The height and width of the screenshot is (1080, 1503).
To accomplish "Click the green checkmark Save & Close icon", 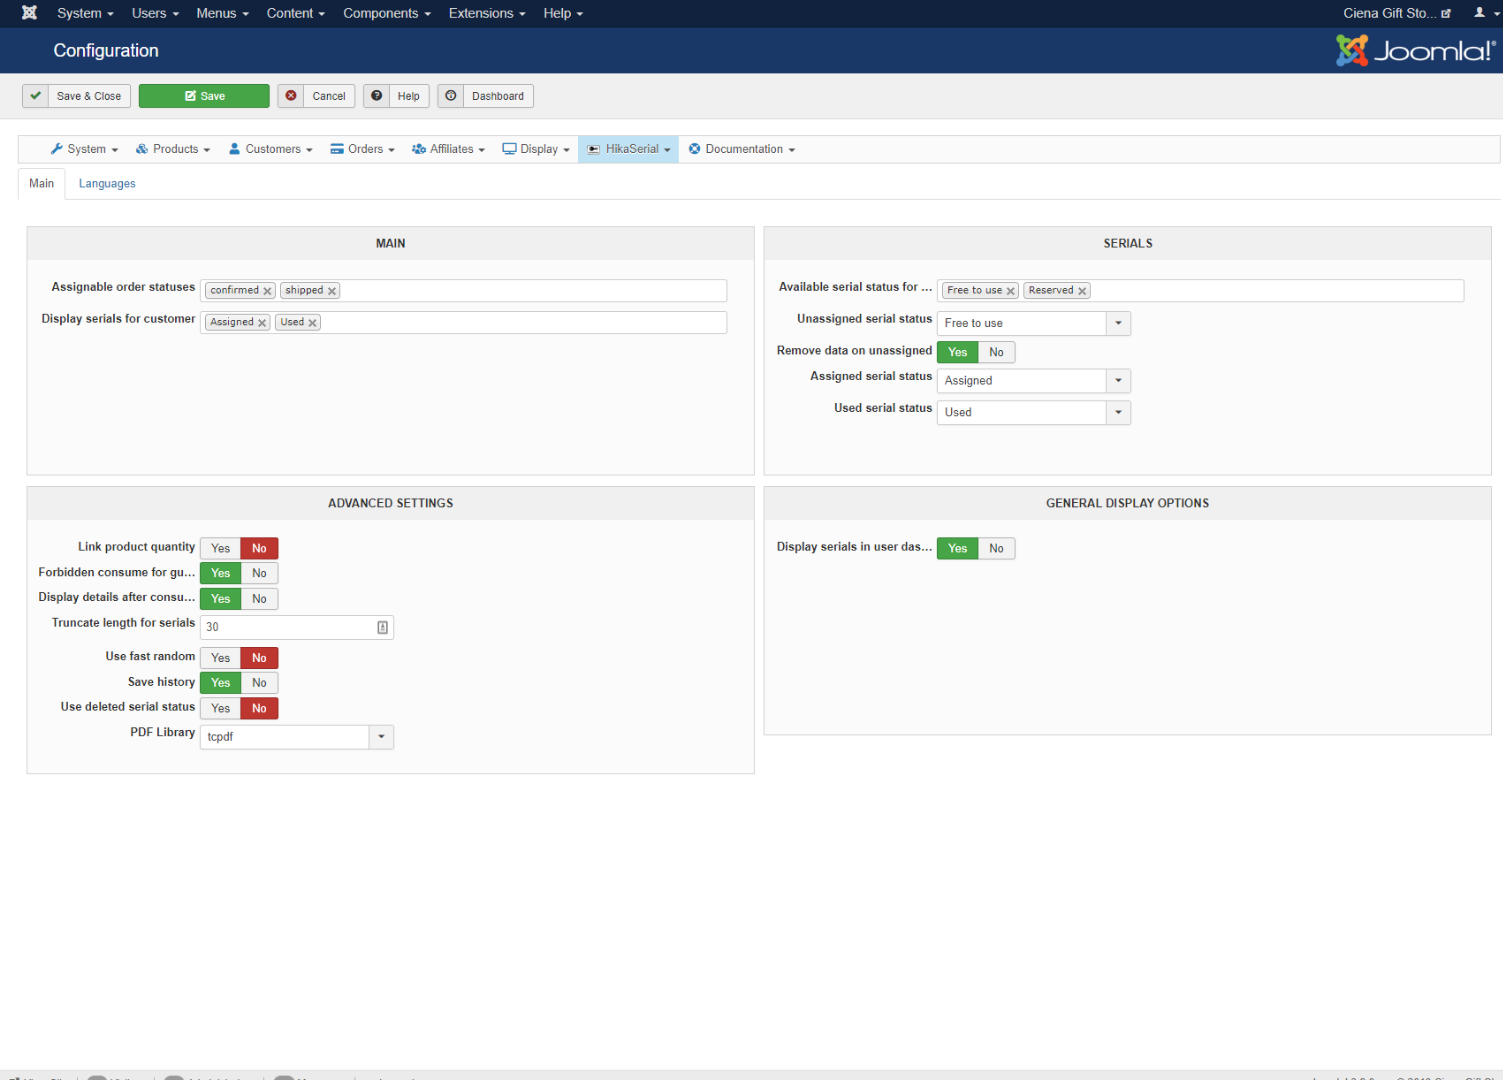I will click(x=36, y=96).
